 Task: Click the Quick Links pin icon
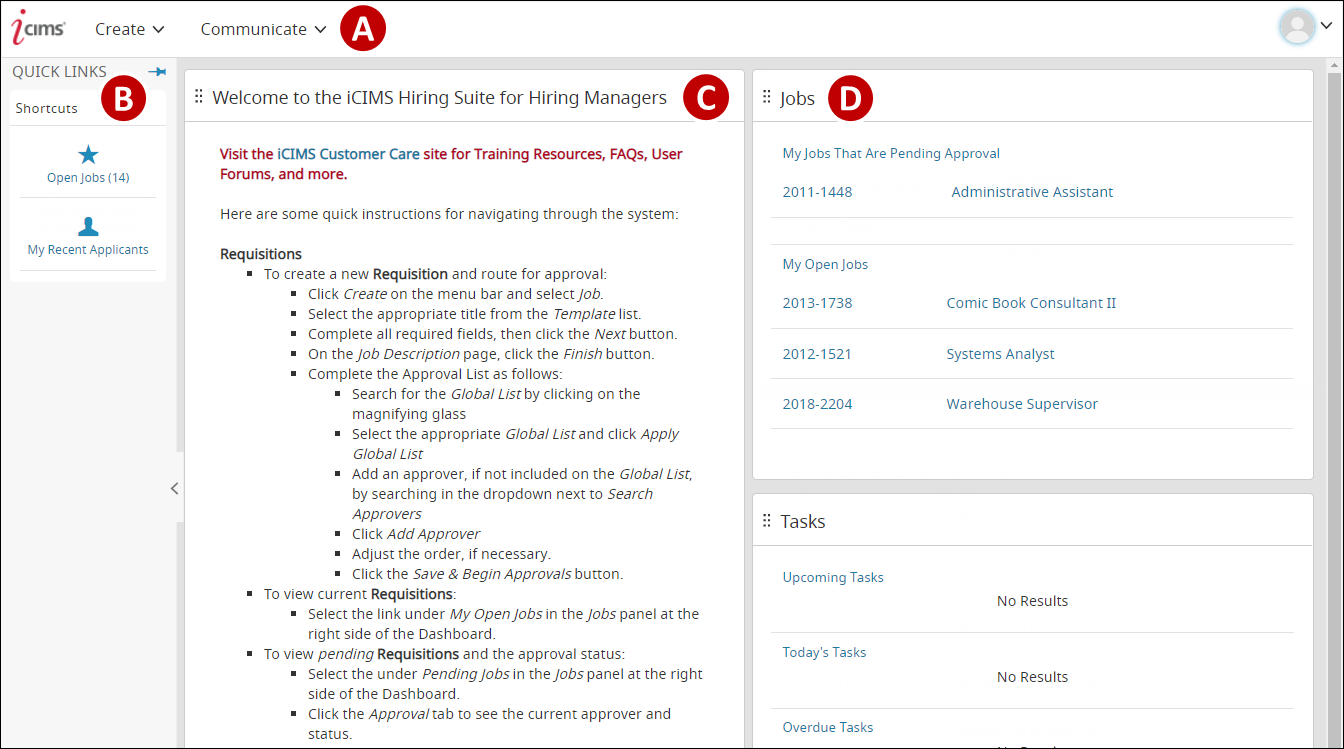point(157,72)
